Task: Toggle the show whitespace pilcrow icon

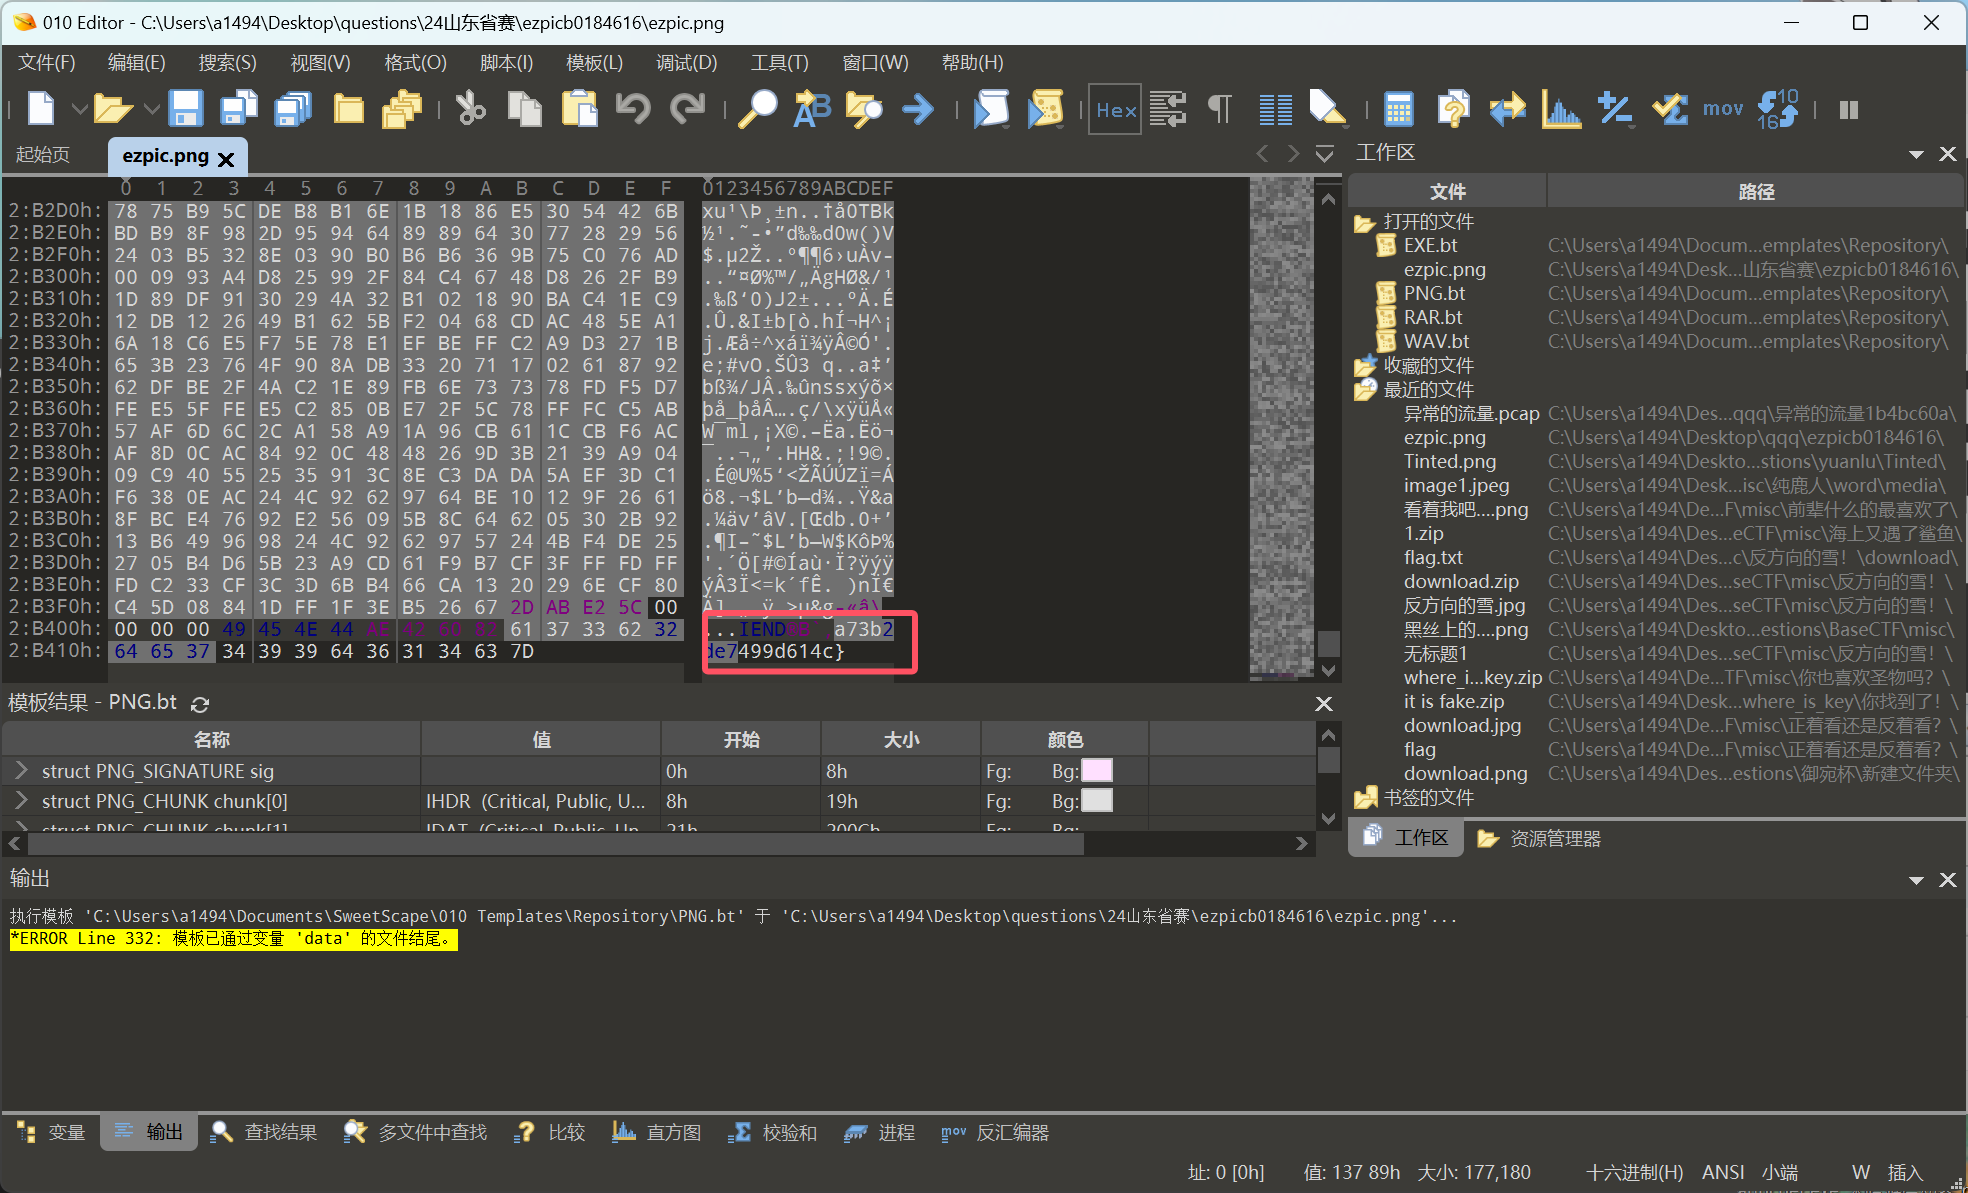Action: point(1220,109)
